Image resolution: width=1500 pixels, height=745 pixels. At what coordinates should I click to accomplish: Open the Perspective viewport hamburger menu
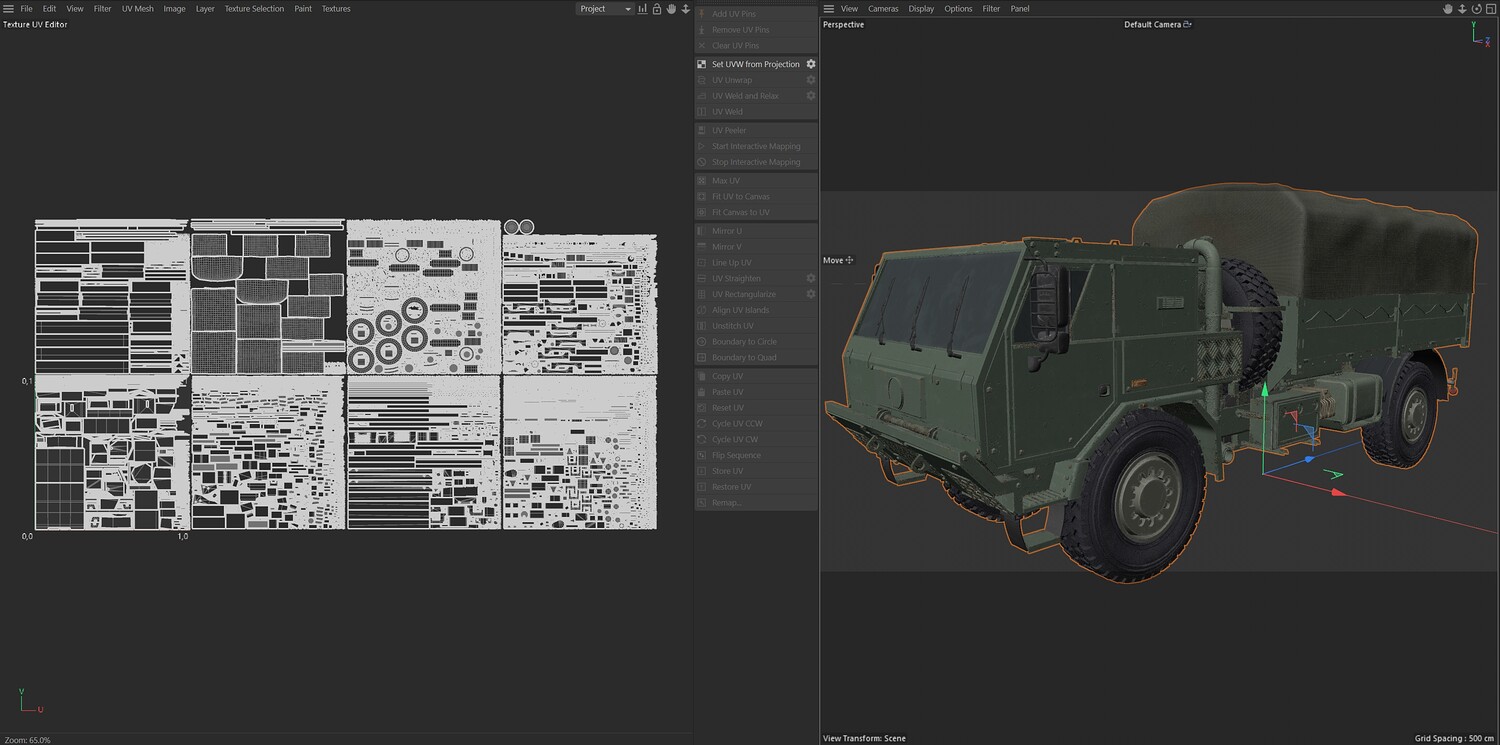(828, 9)
